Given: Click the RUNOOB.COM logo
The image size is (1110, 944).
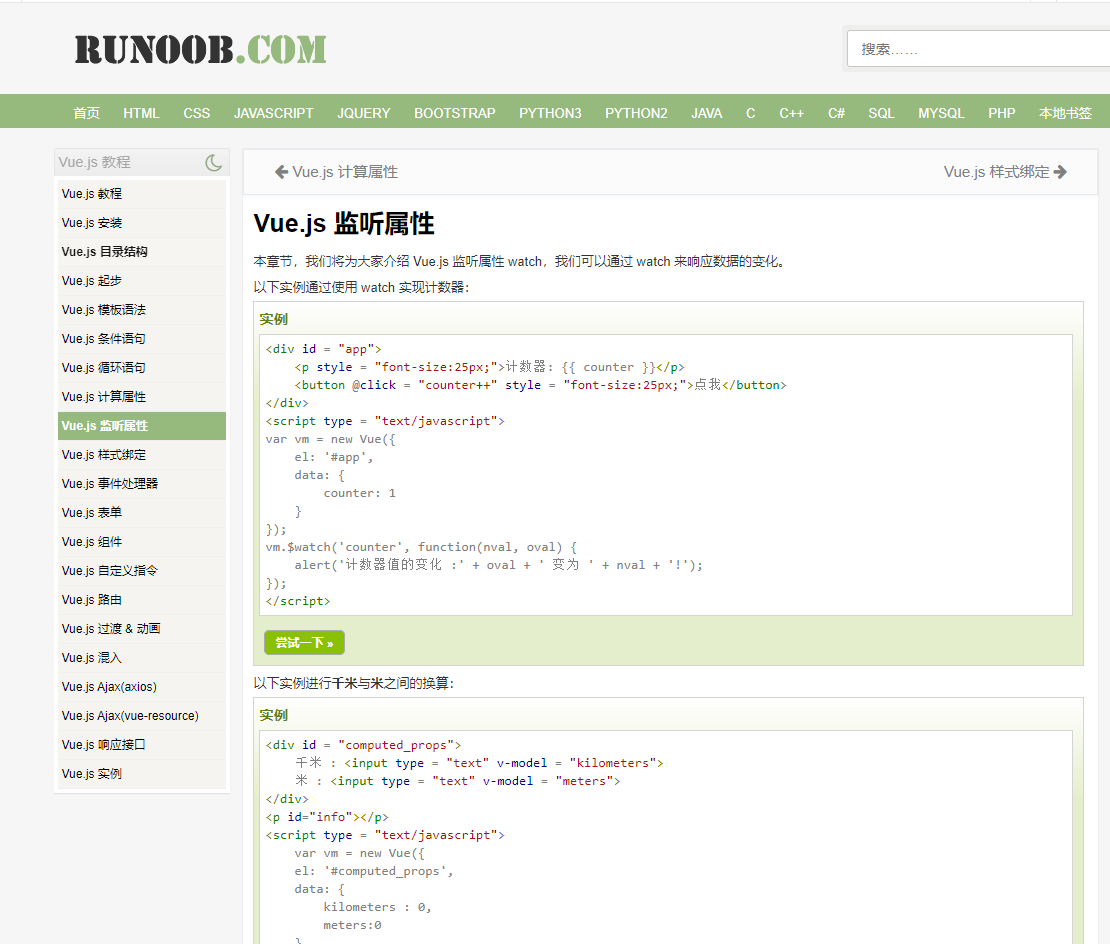Looking at the screenshot, I should 199,49.
